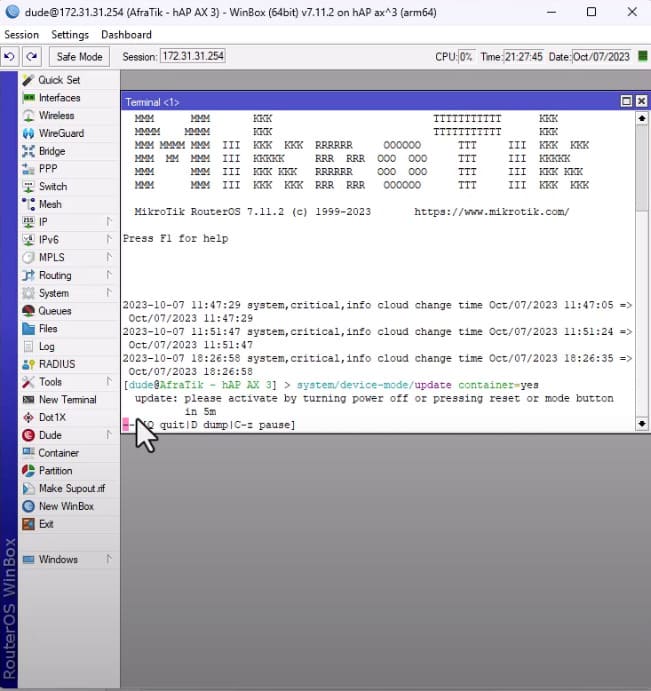
Task: Close the Terminal <1> window
Action: tap(641, 101)
